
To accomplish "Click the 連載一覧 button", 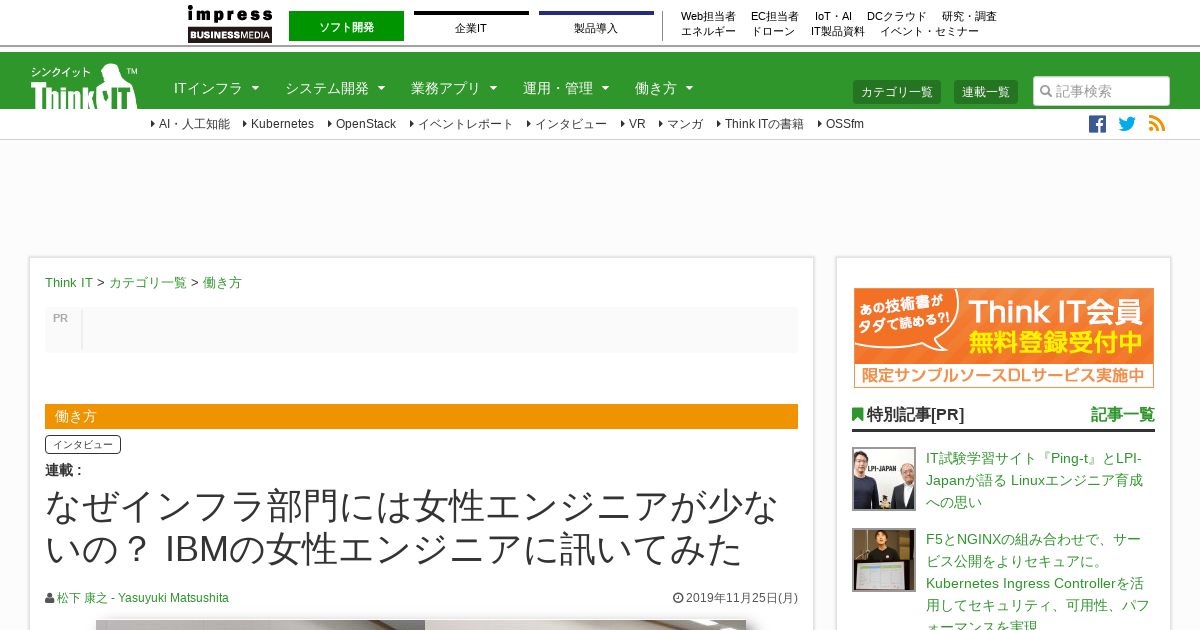I will pyautogui.click(x=986, y=92).
